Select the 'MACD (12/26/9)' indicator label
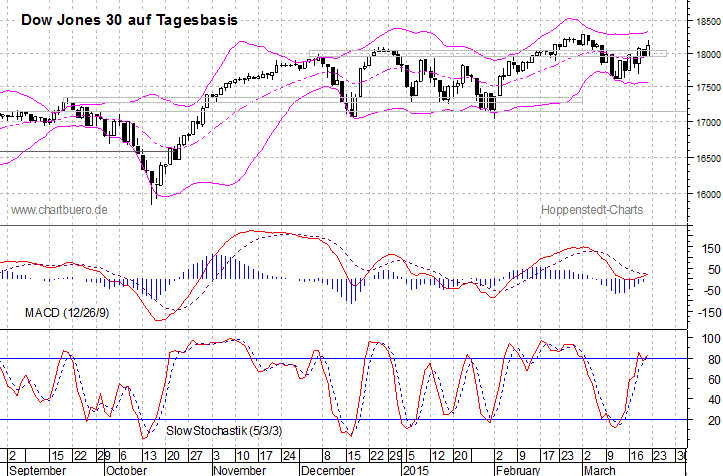 tap(67, 313)
